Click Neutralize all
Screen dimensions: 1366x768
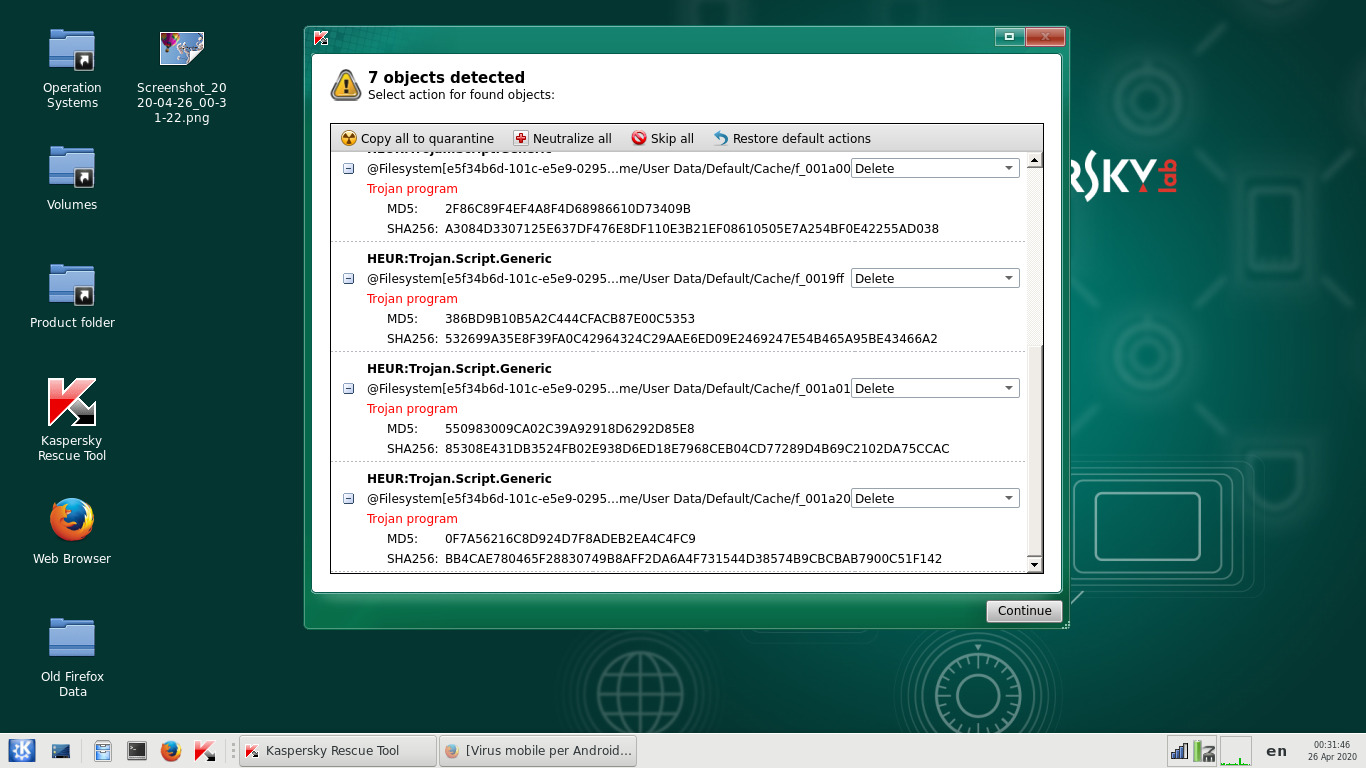(562, 138)
